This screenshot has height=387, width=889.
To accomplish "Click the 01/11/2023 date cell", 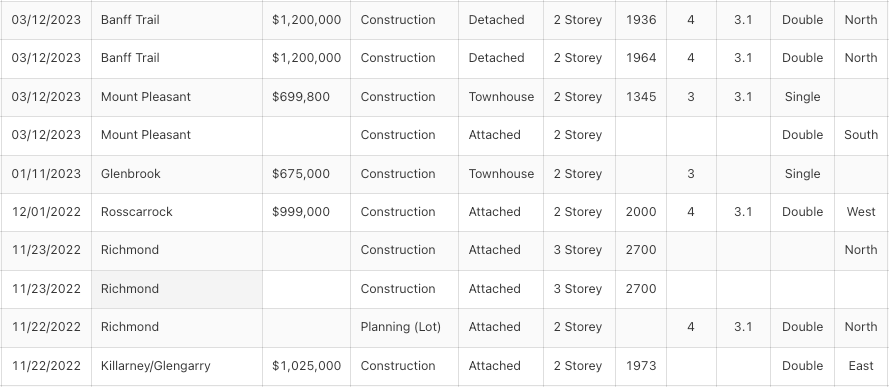I will (46, 174).
